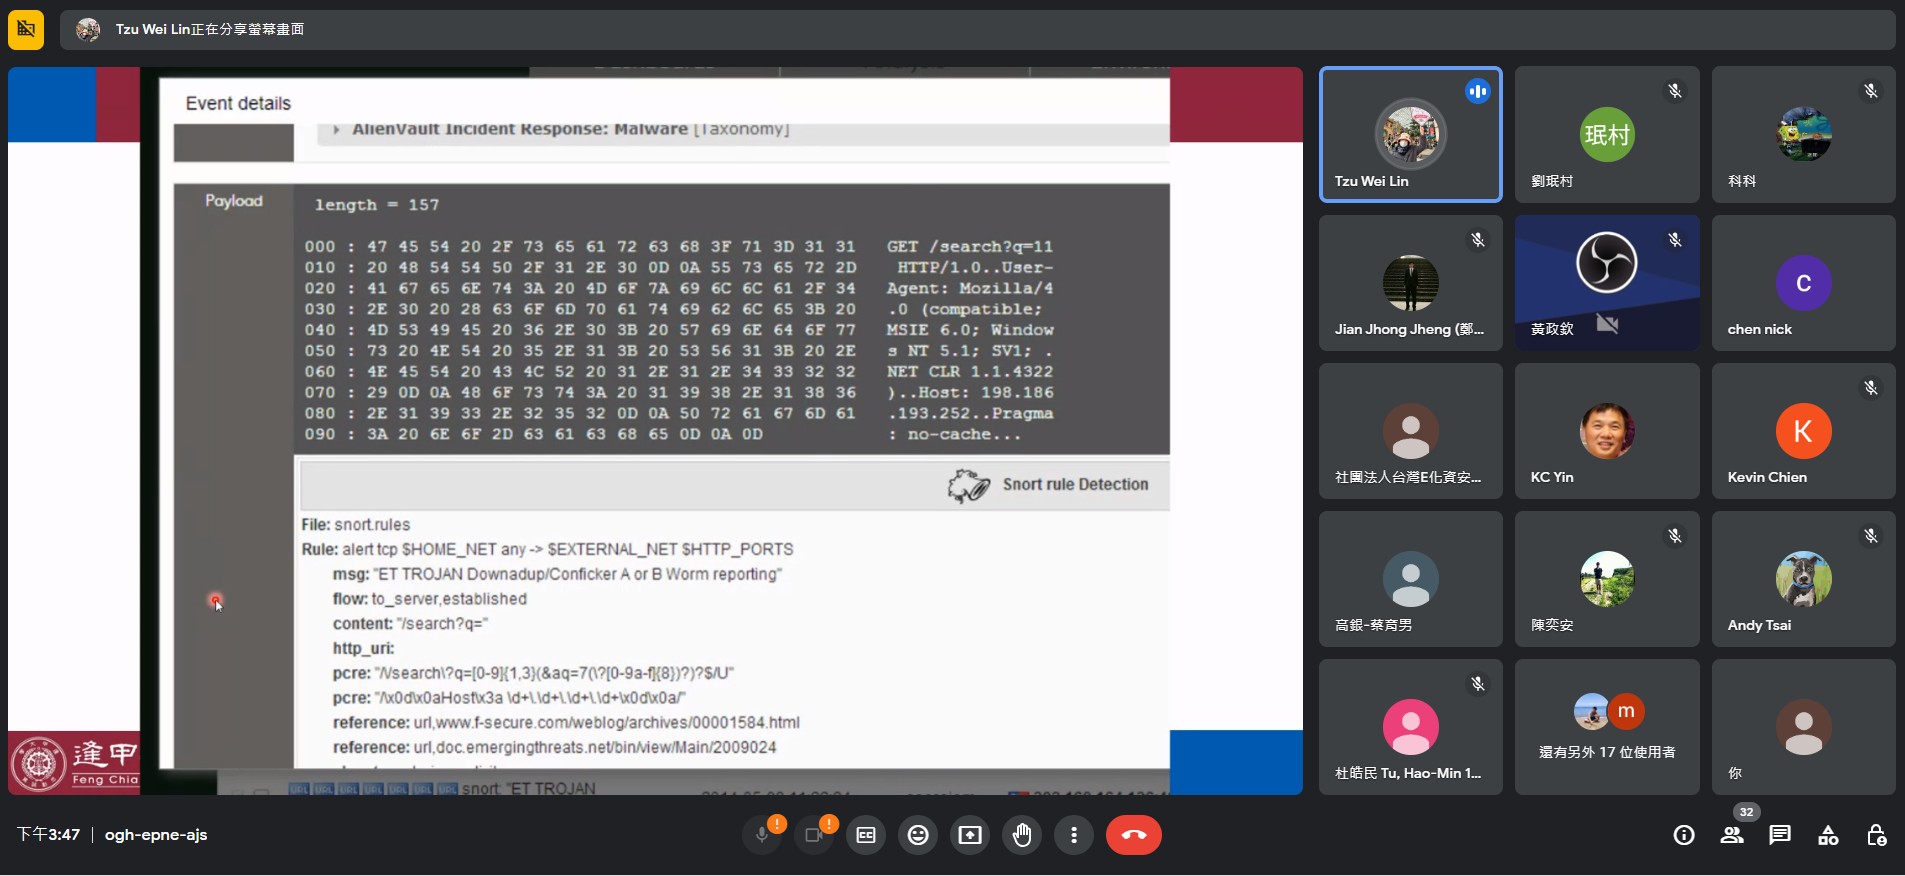This screenshot has height=876, width=1905.
Task: Click the muted mic icon on Kevin Chien tile
Action: click(x=1870, y=388)
